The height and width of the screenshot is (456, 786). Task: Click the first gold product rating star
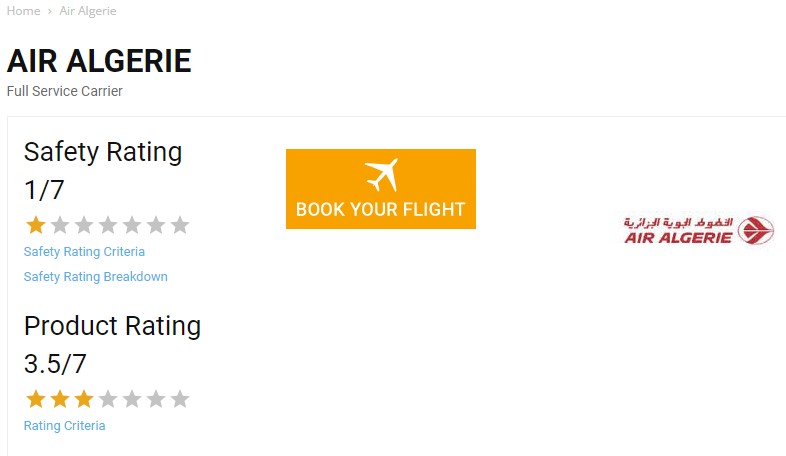[x=35, y=400]
